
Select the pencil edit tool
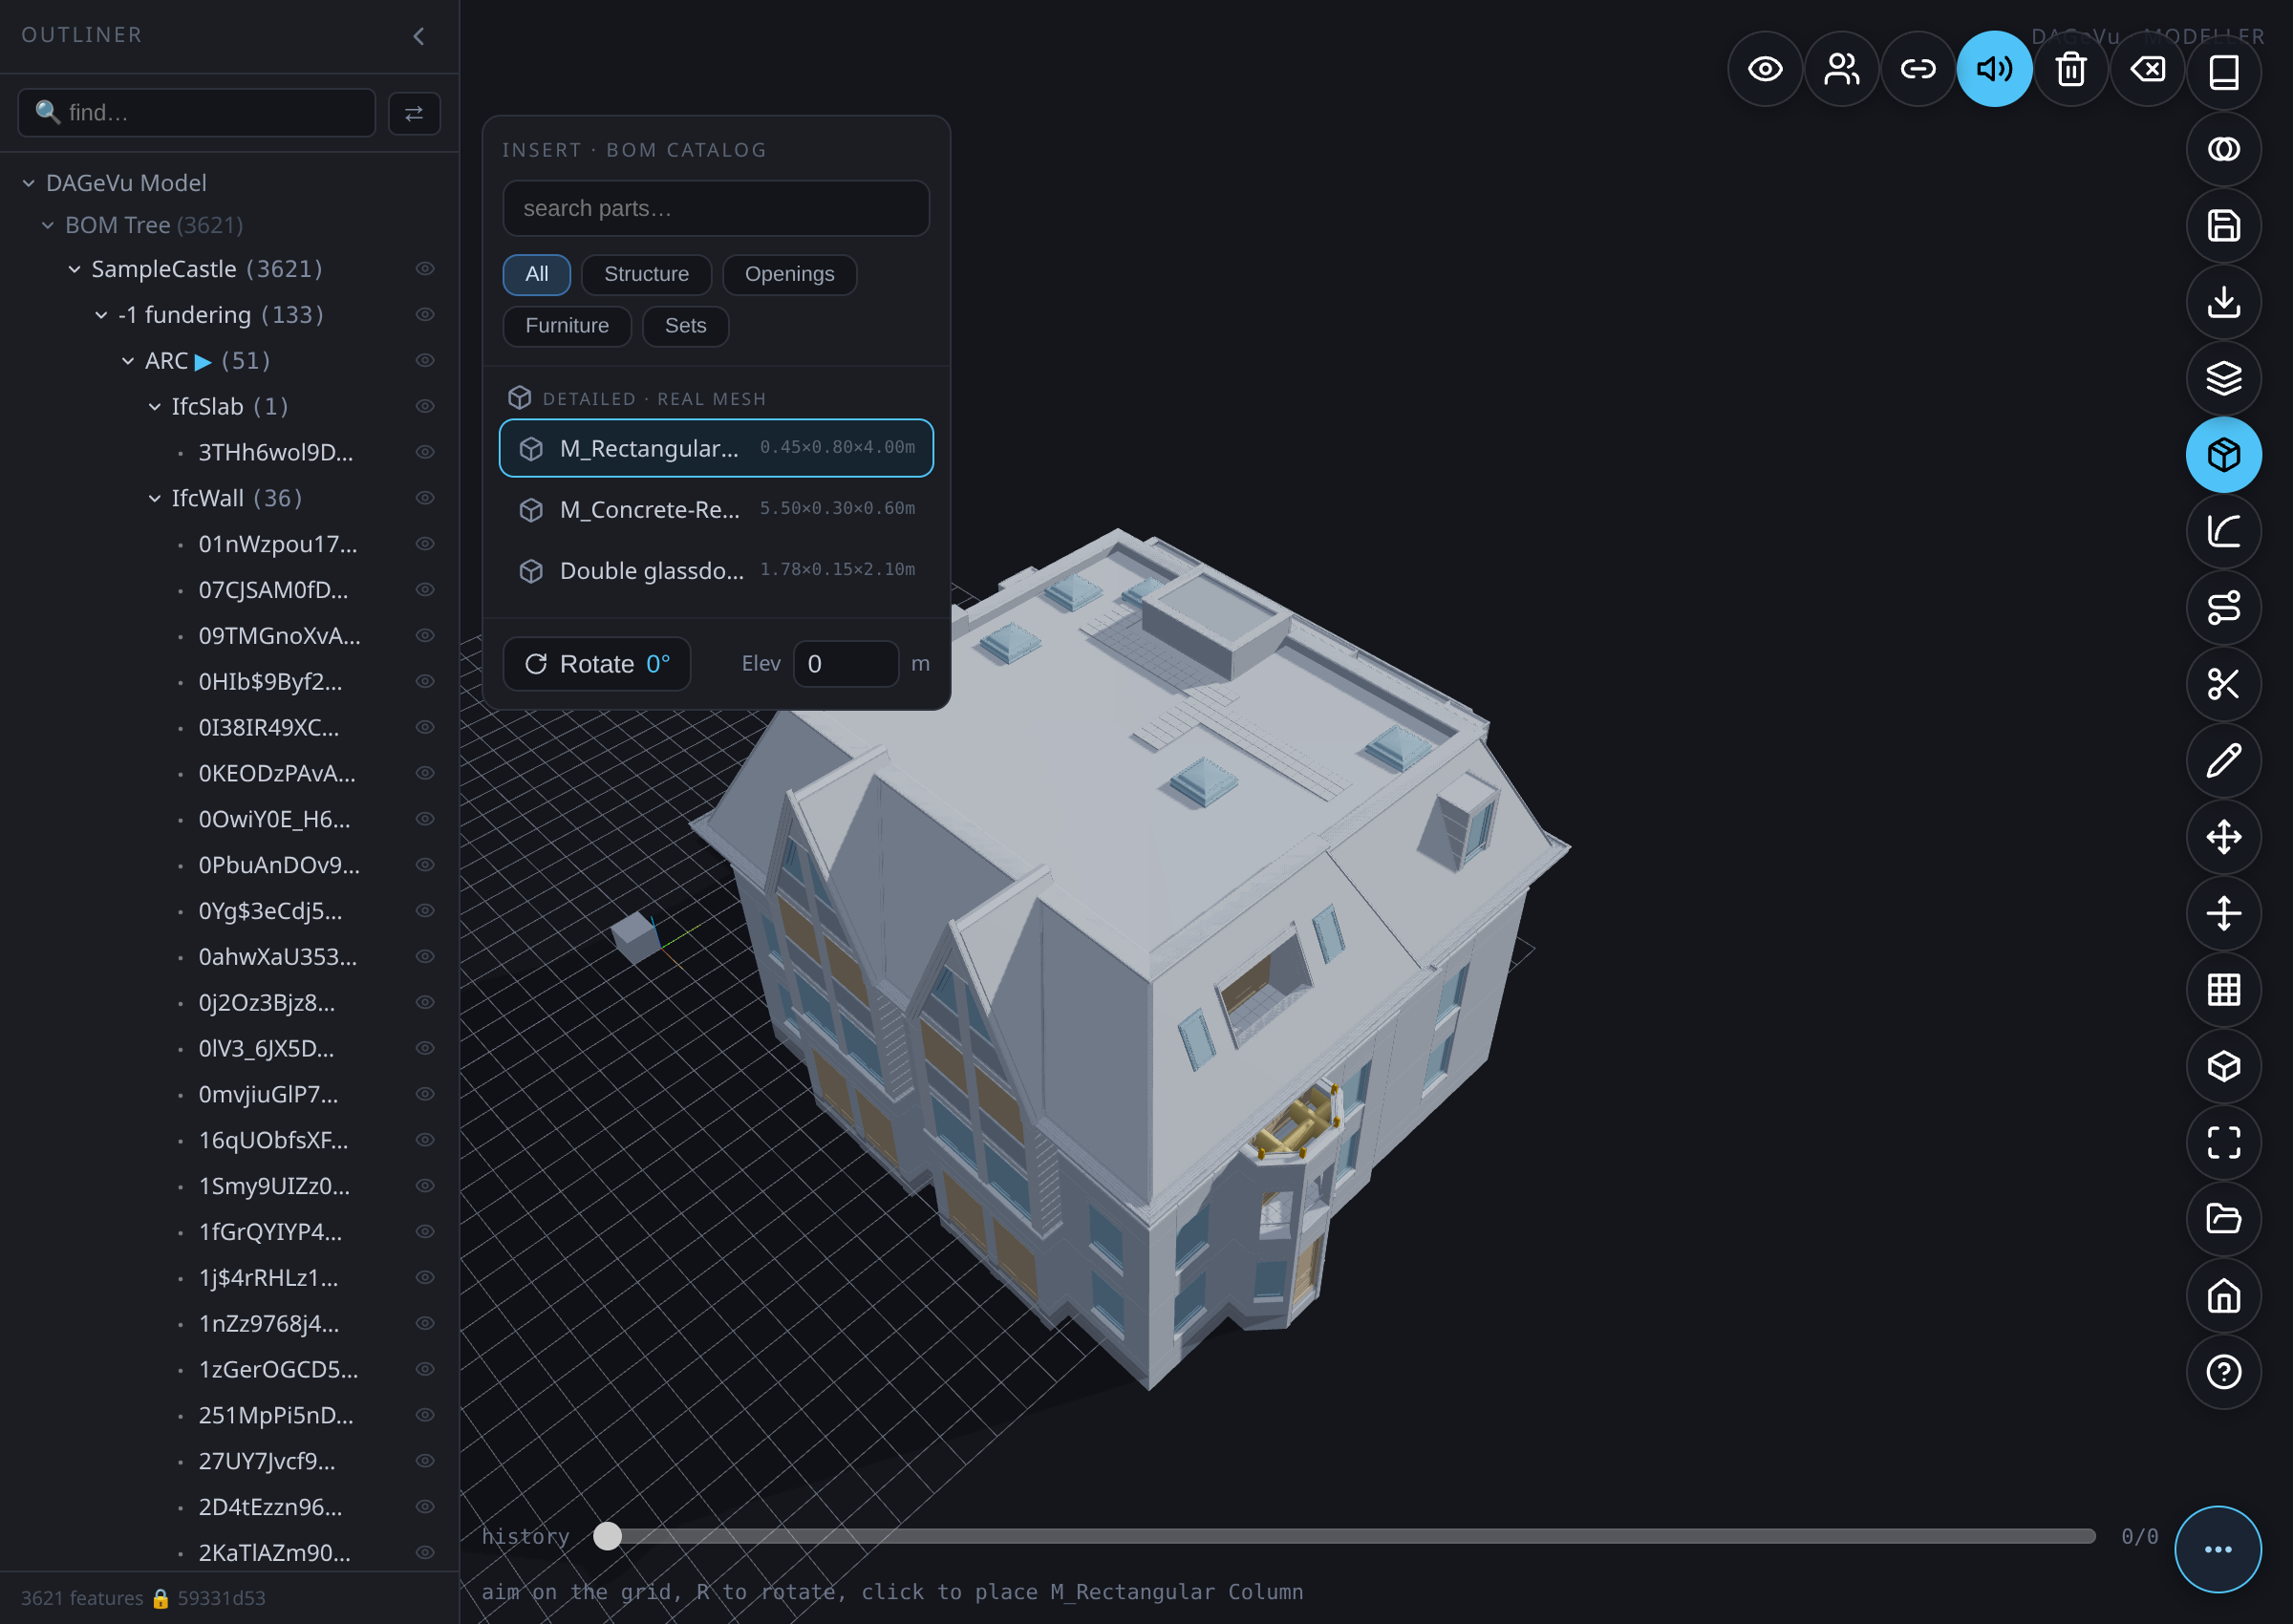(x=2223, y=761)
